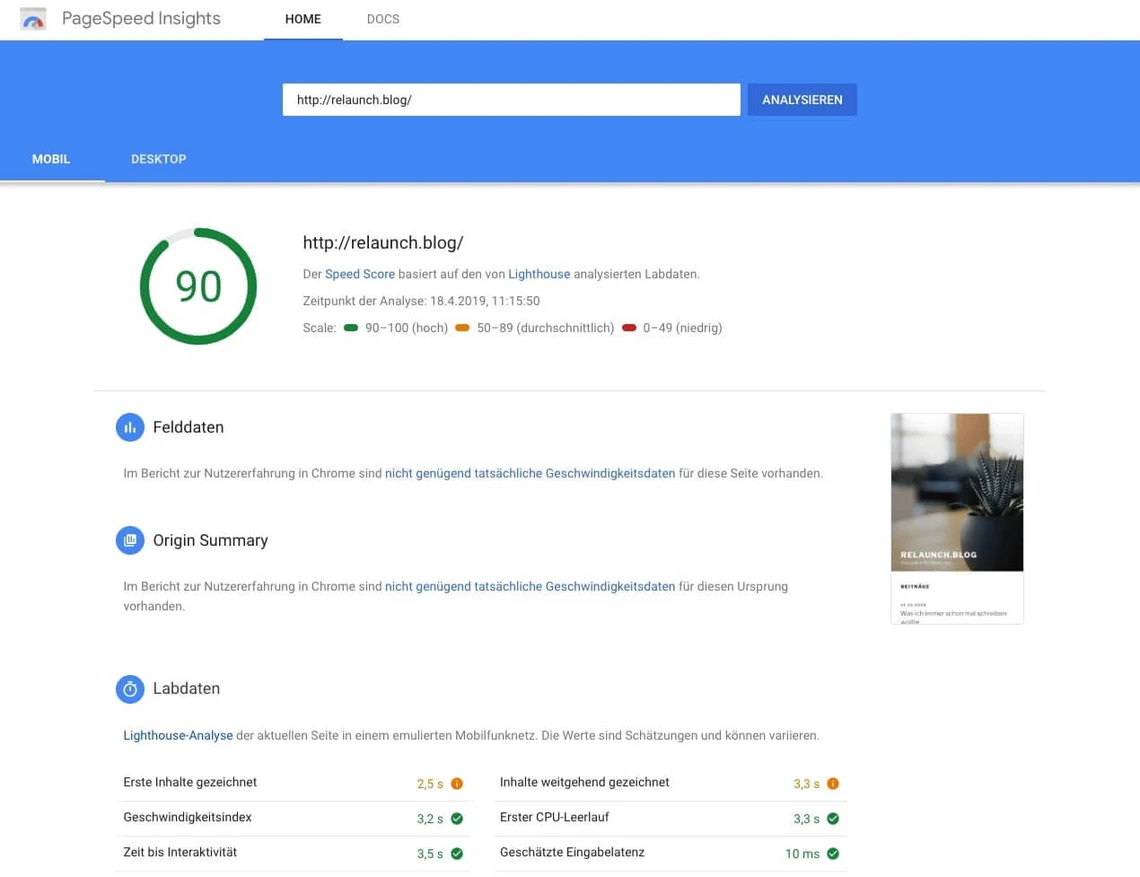Click the Origin Summary document icon
The image size is (1140, 877).
[x=130, y=540]
